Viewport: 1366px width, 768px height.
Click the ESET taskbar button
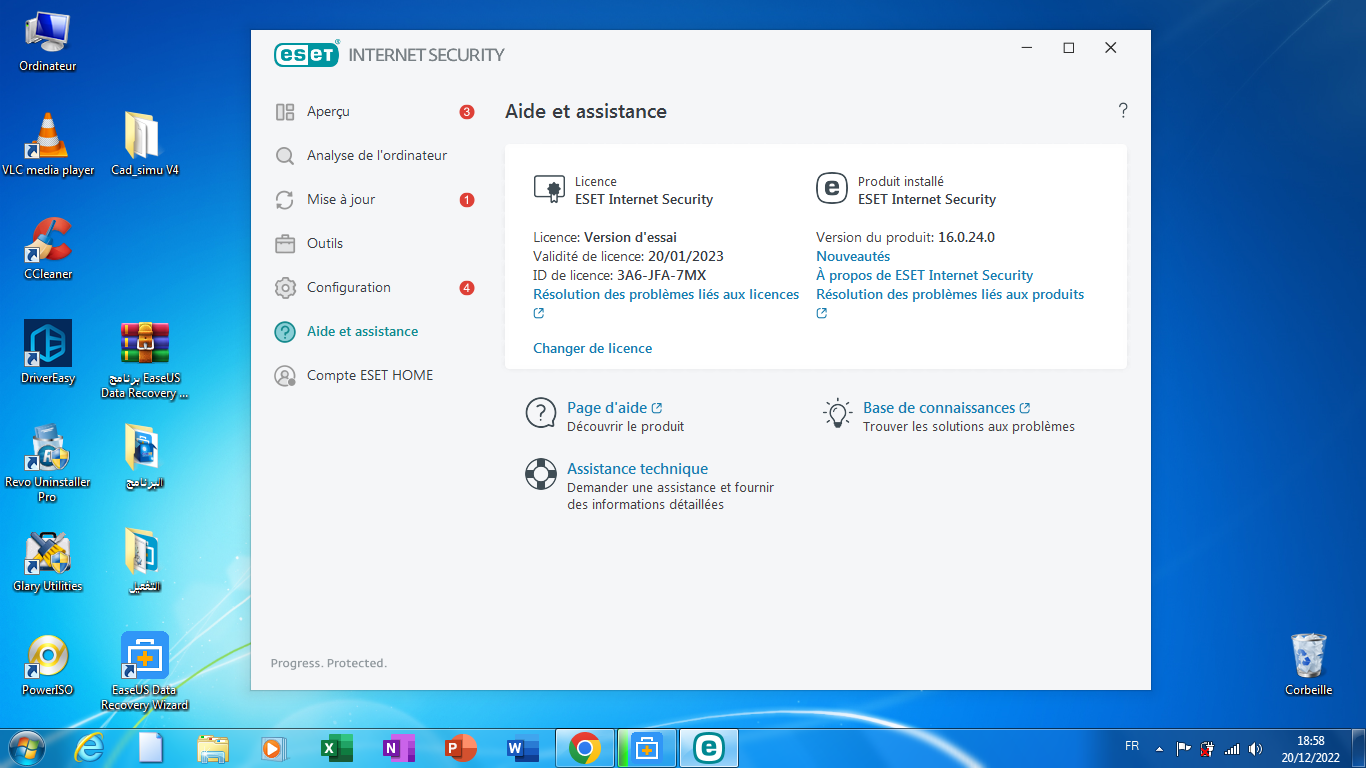709,748
